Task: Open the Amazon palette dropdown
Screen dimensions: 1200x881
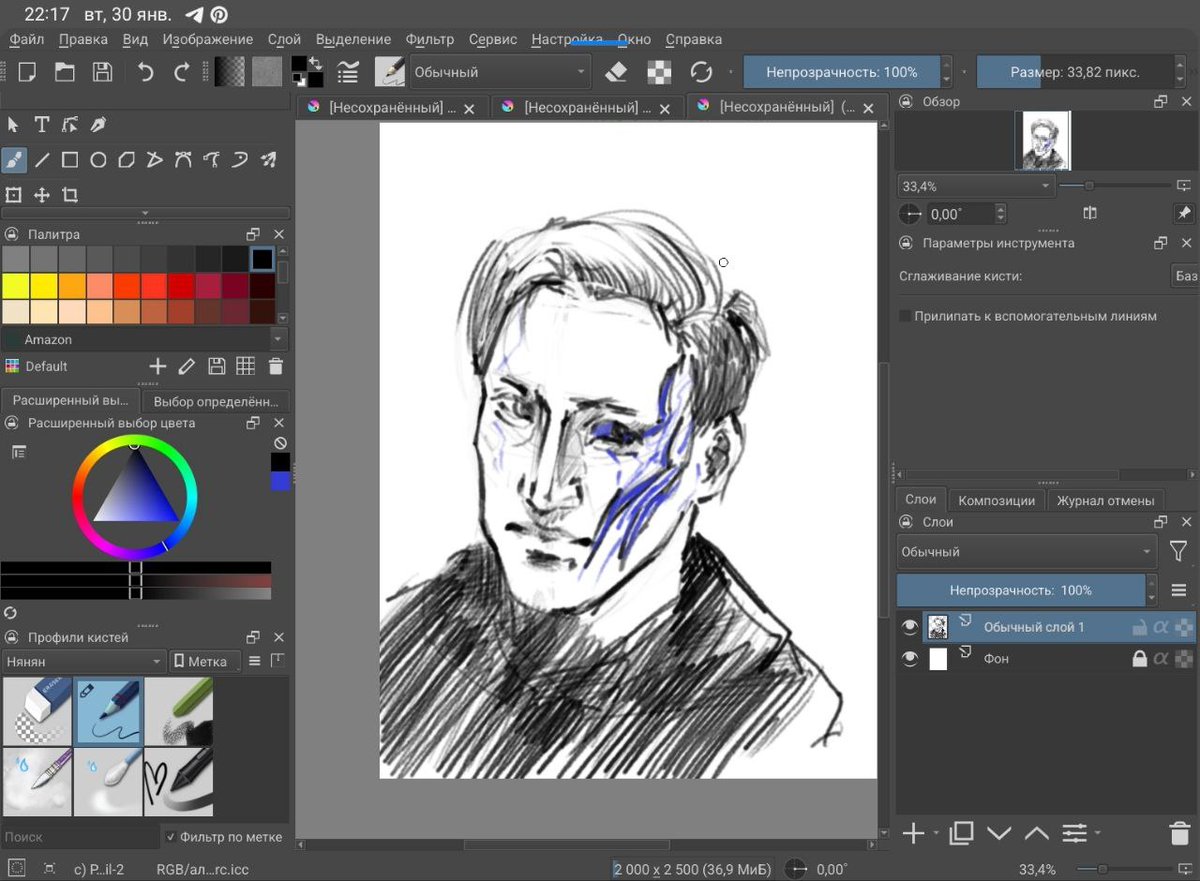Action: pos(145,339)
